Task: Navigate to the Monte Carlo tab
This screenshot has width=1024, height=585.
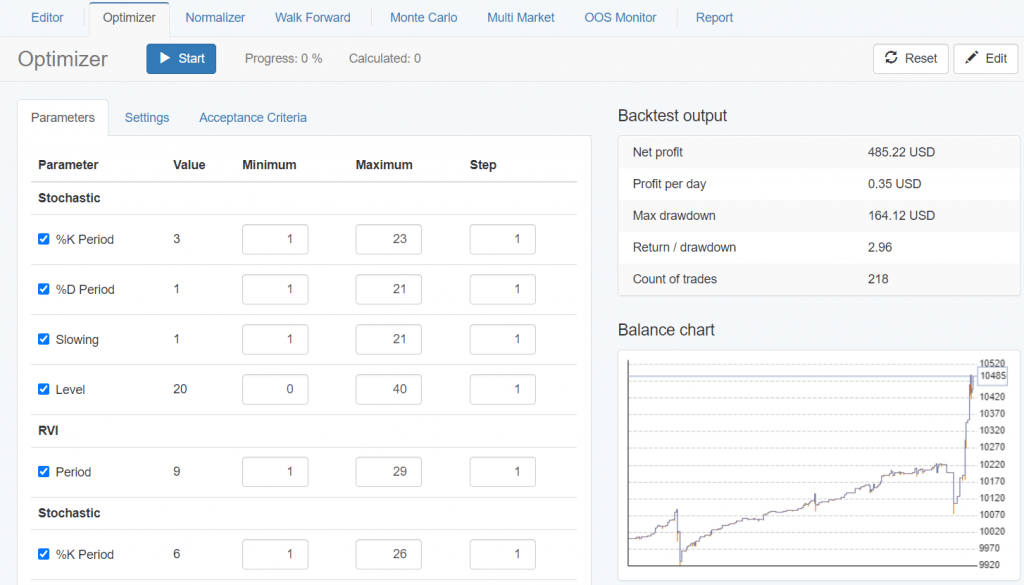Action: (x=423, y=17)
